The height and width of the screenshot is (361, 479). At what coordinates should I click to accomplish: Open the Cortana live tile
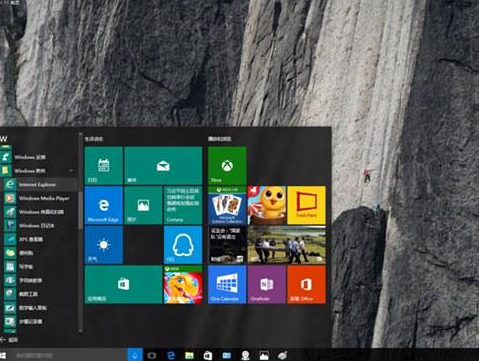183,205
